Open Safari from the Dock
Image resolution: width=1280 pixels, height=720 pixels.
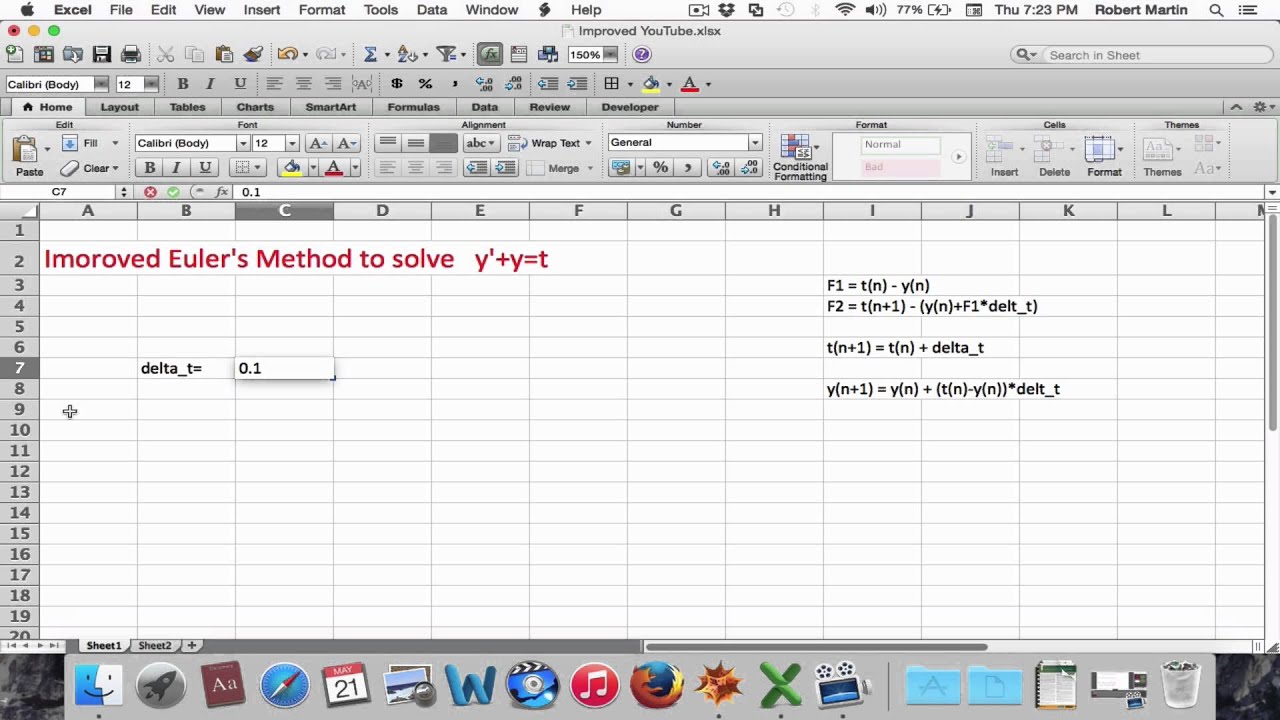[285, 686]
